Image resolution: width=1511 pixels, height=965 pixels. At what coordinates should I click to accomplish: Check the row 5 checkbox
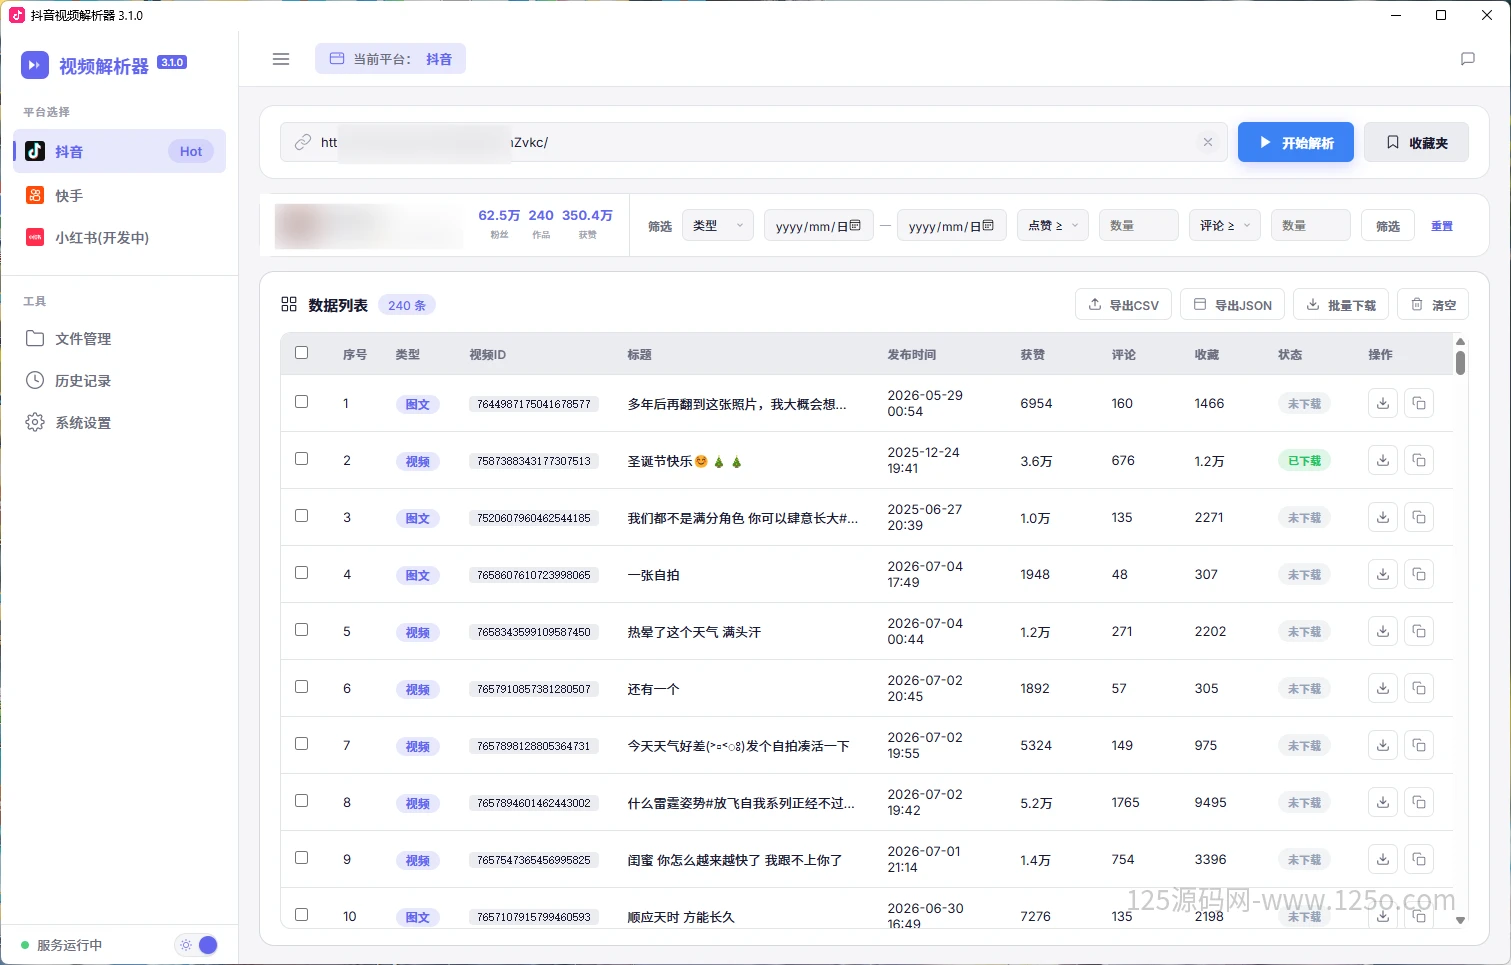(302, 630)
